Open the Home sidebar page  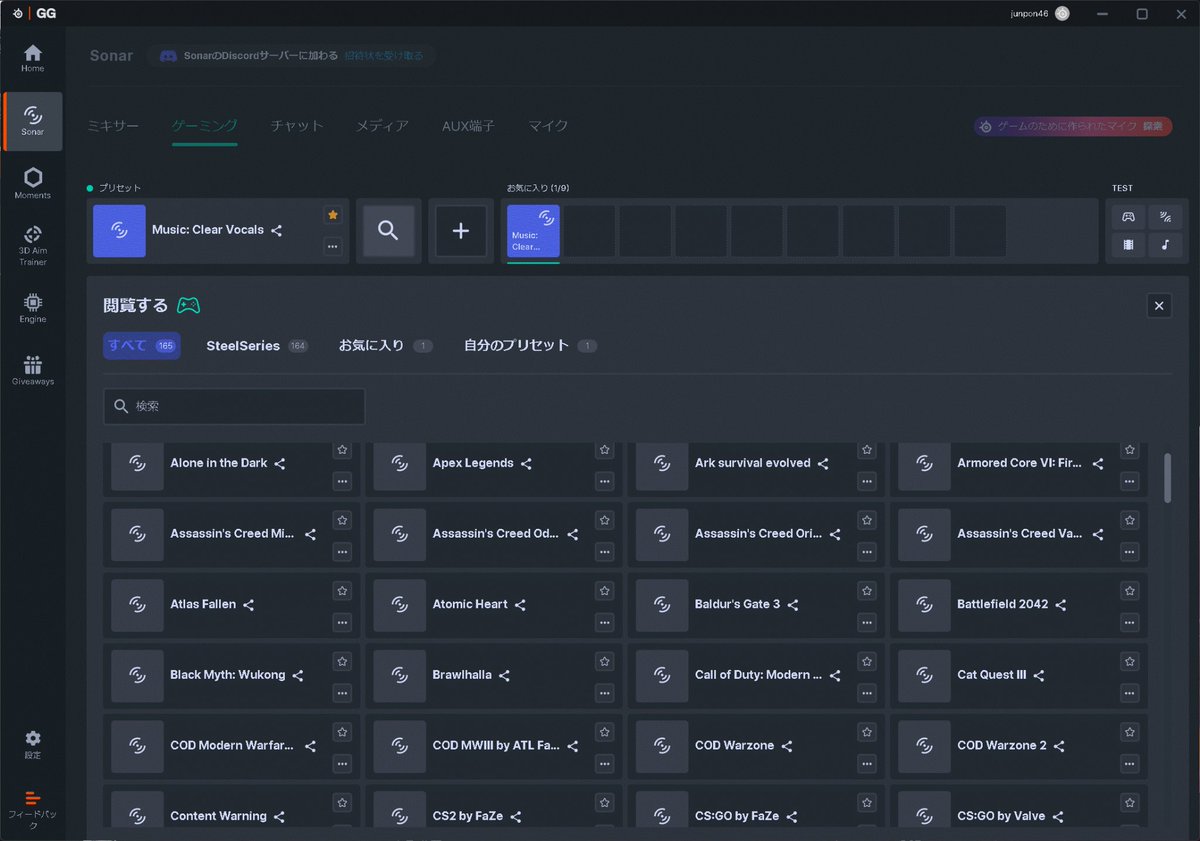33,58
